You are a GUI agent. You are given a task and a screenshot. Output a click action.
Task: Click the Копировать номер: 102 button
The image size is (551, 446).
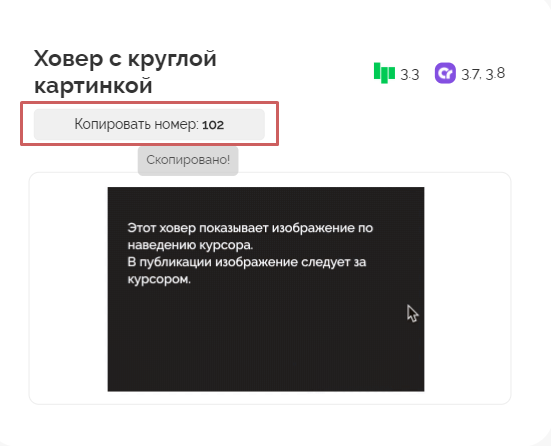(149, 124)
